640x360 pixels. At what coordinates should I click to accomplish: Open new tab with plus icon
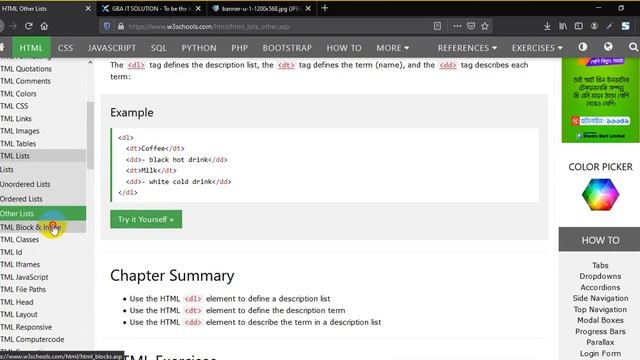tap(325, 8)
